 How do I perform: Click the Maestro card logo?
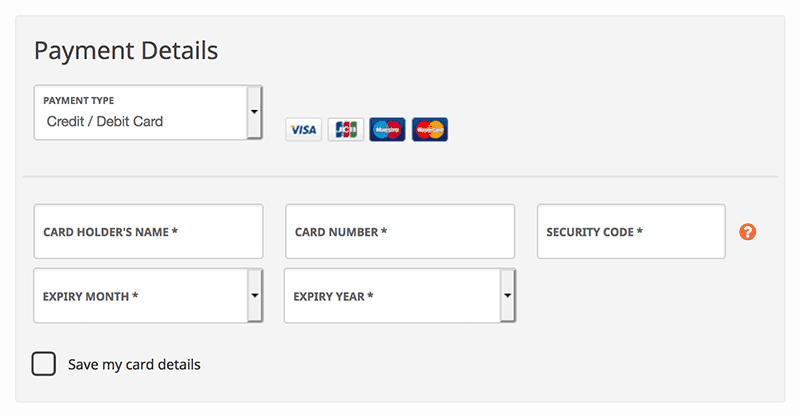pyautogui.click(x=387, y=130)
